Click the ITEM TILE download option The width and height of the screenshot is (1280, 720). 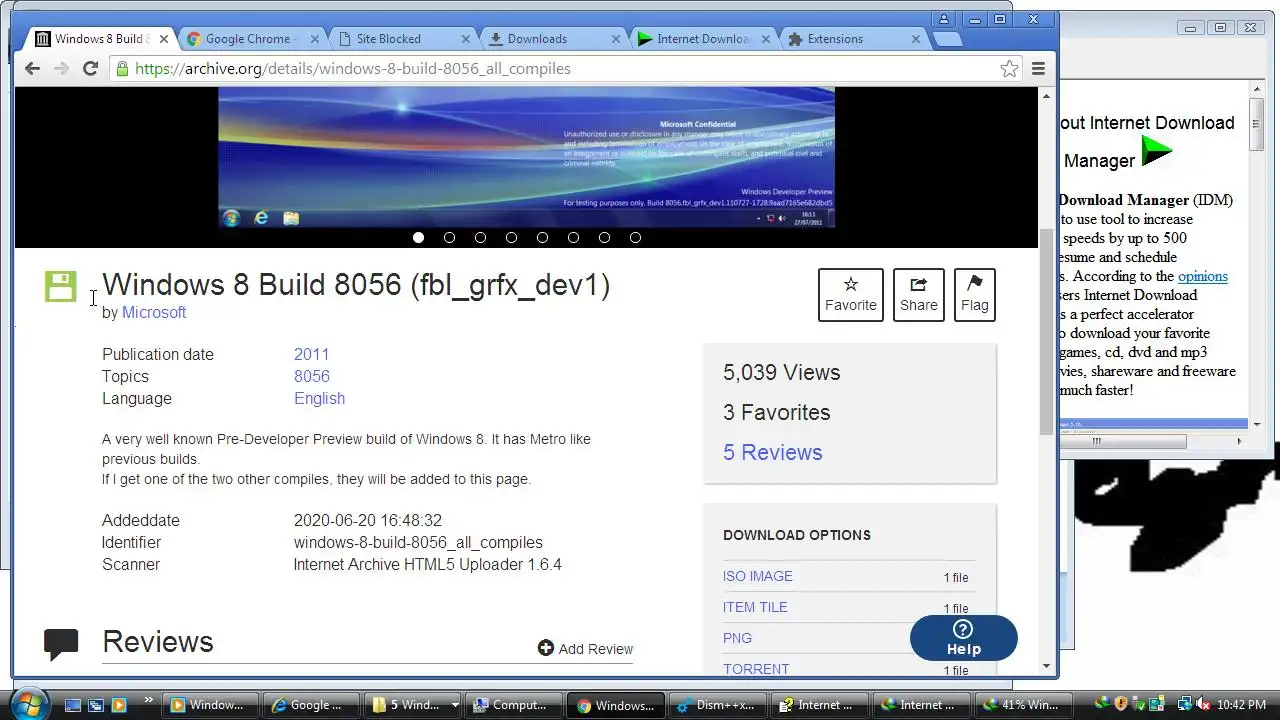755,607
